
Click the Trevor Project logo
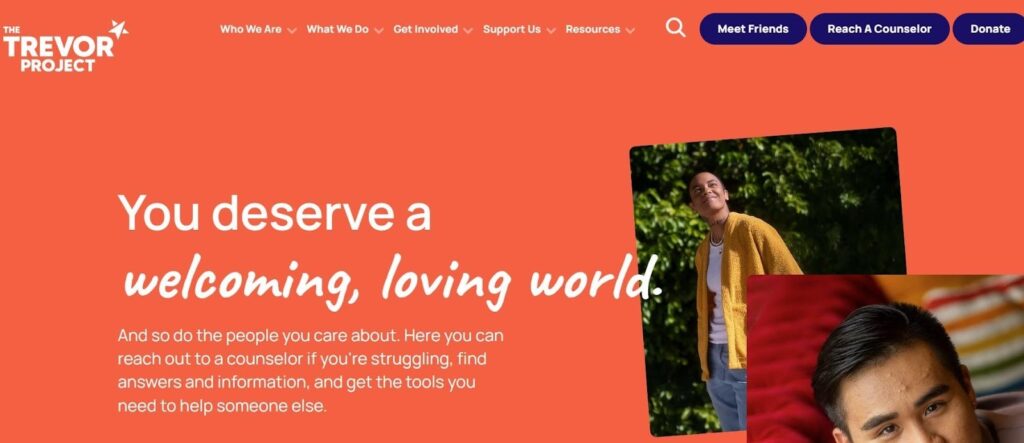[65, 46]
